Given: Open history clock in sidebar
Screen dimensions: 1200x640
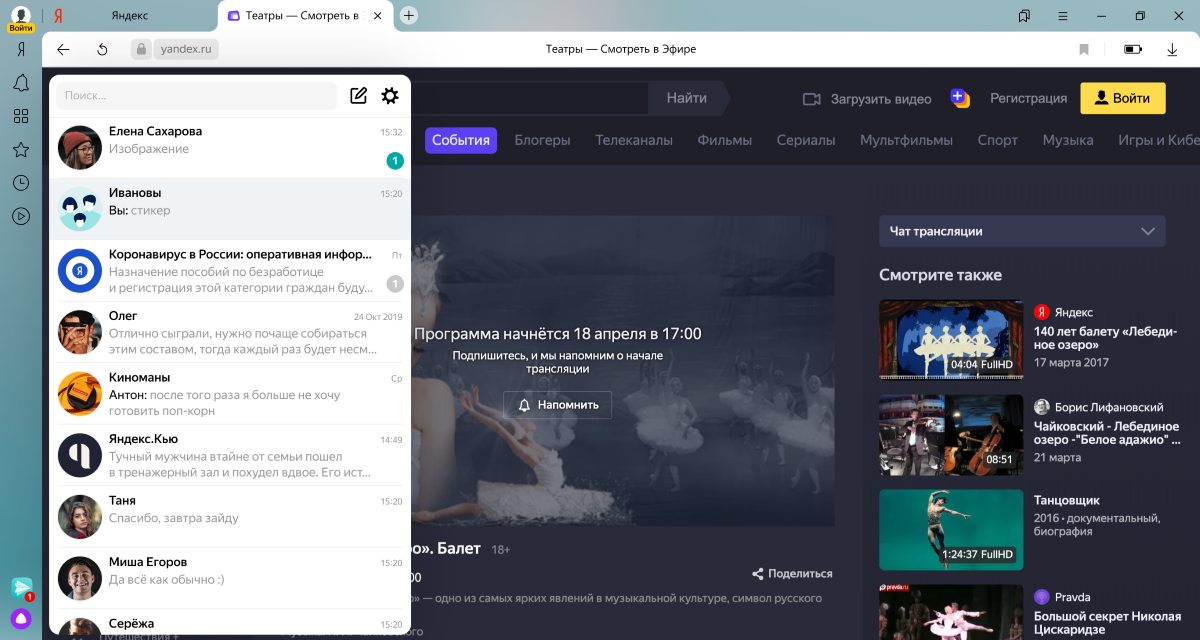Looking at the screenshot, I should point(20,183).
